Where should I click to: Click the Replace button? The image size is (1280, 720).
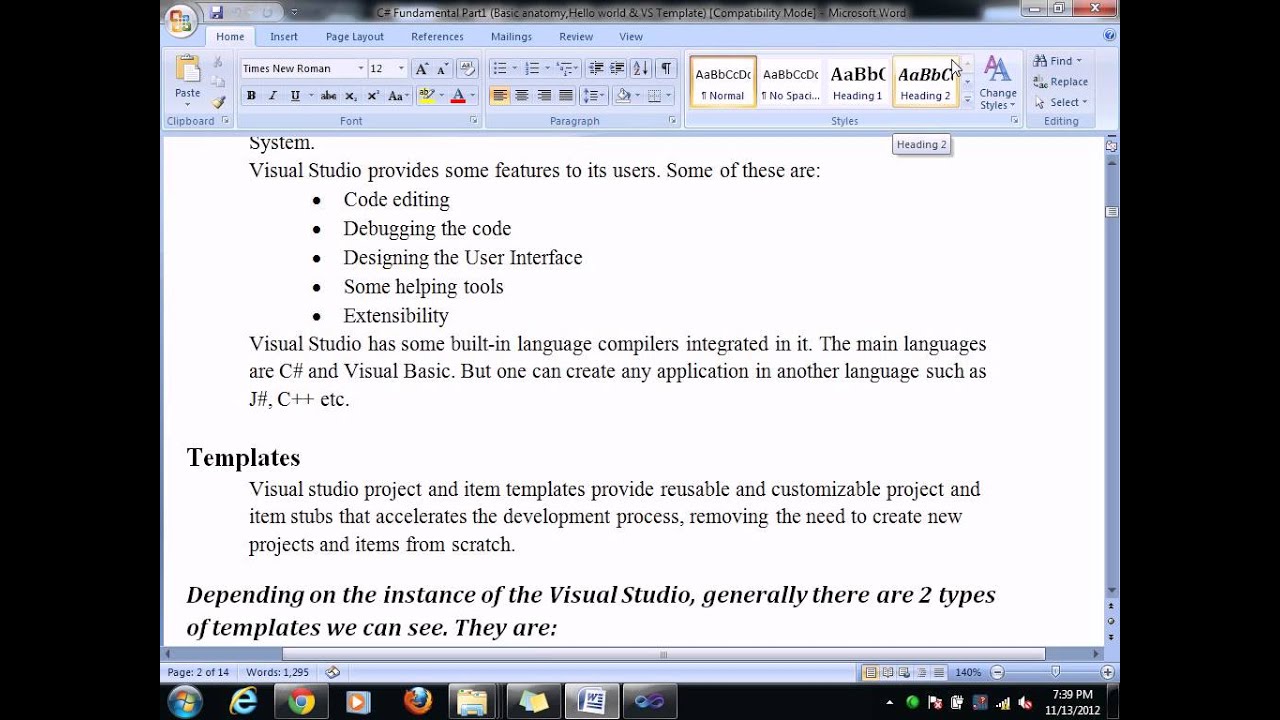pos(1061,82)
